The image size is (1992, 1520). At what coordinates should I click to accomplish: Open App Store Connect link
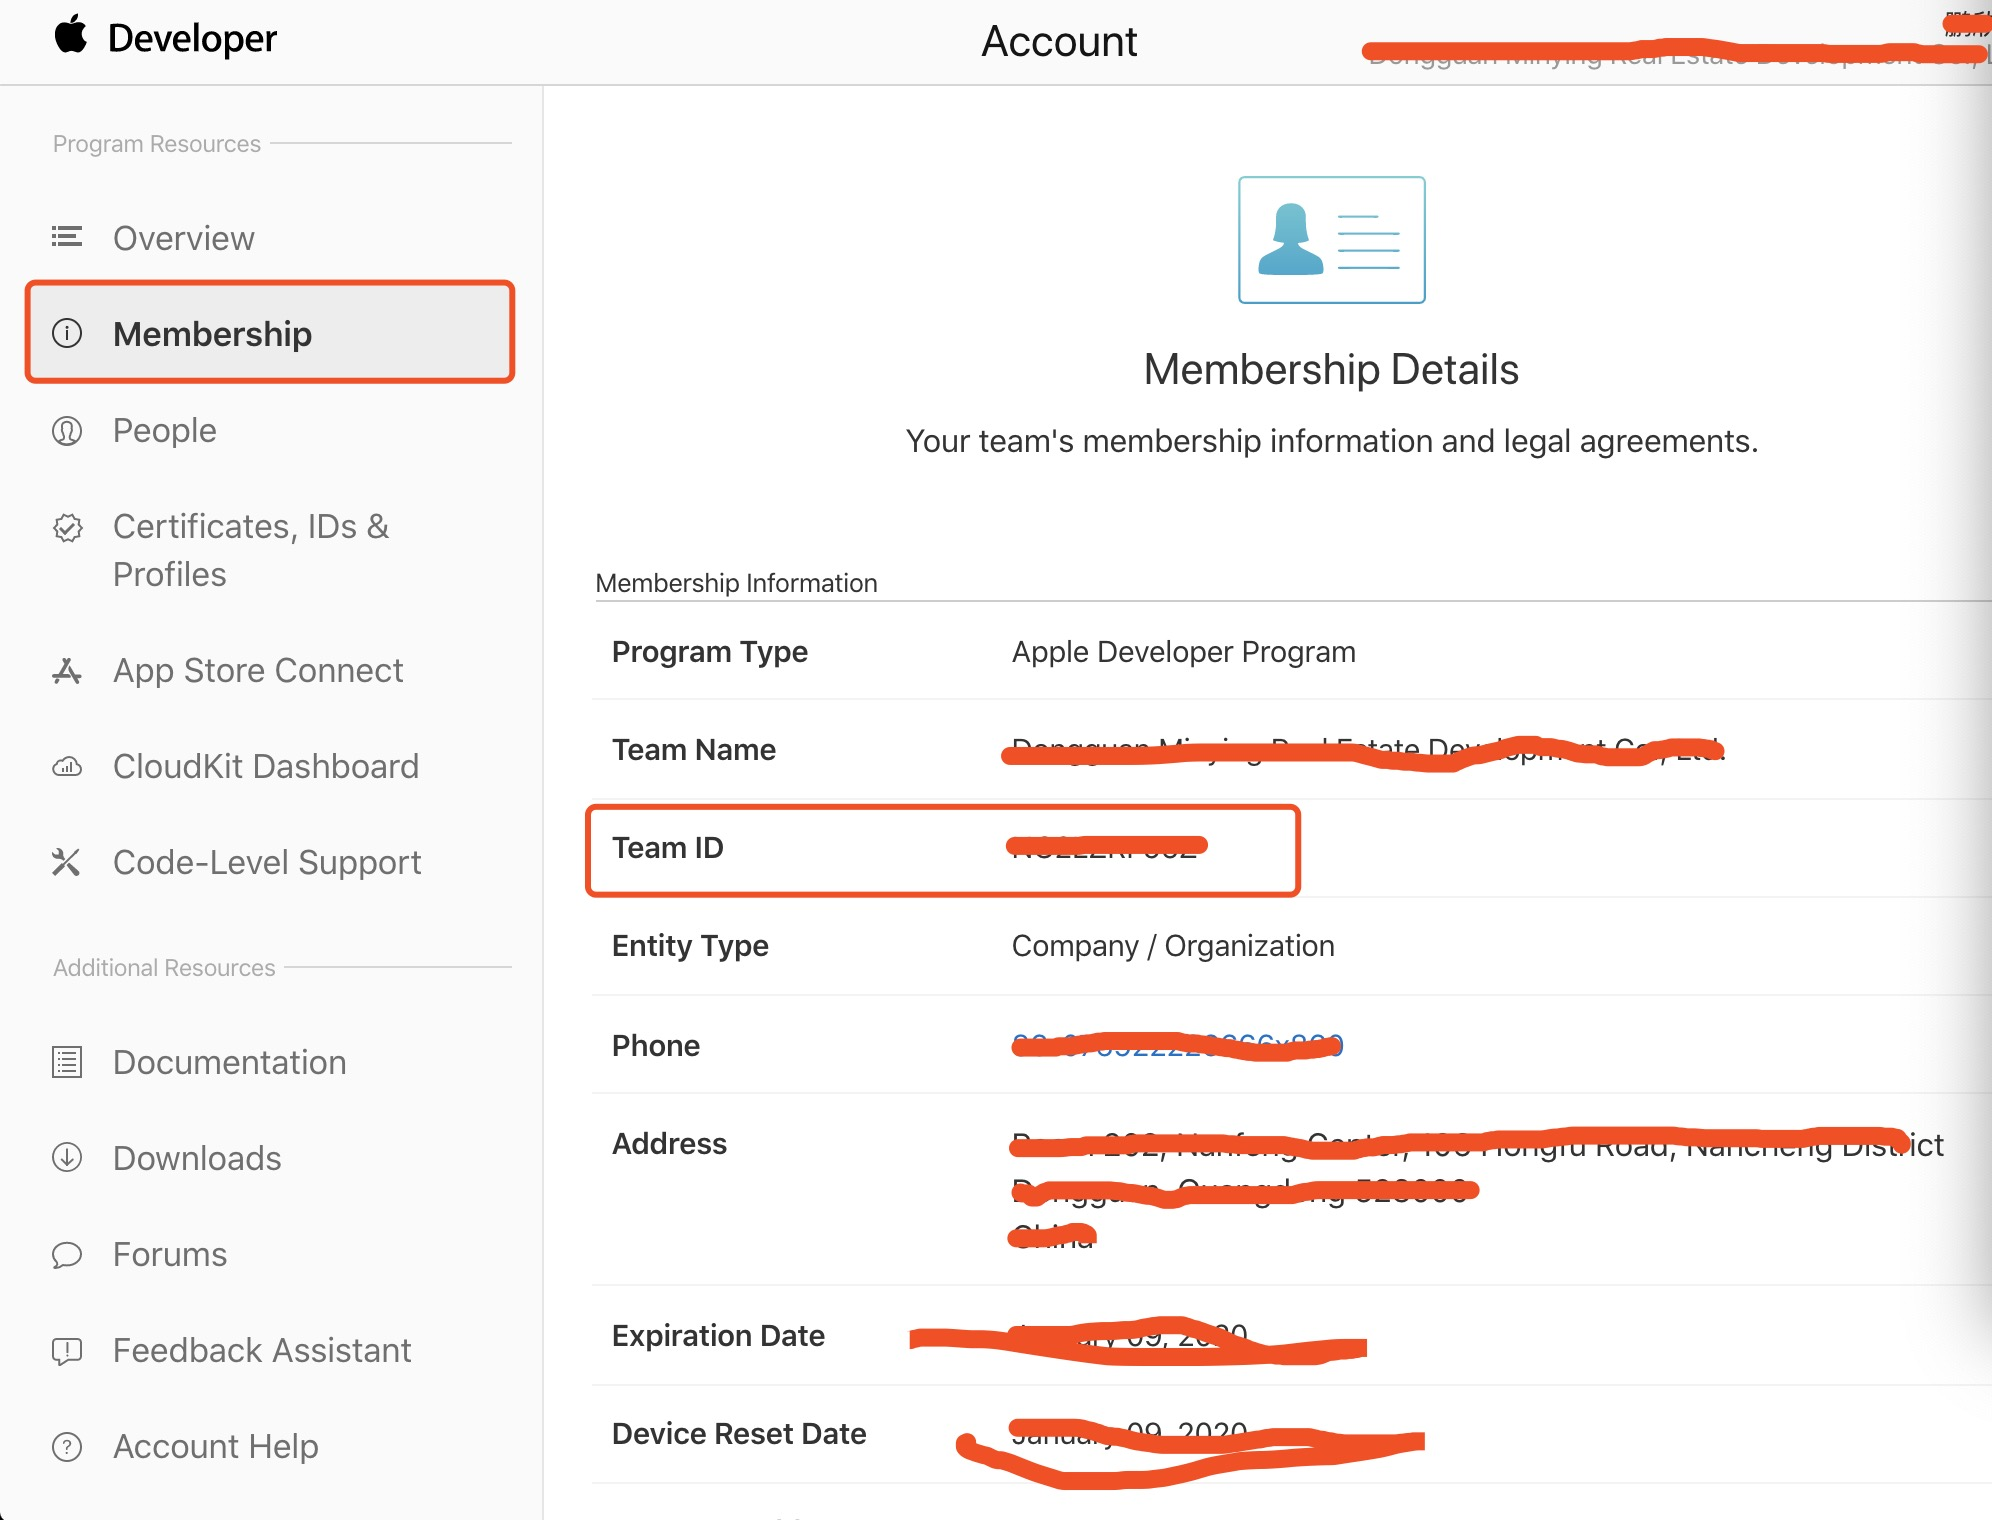pyautogui.click(x=258, y=671)
